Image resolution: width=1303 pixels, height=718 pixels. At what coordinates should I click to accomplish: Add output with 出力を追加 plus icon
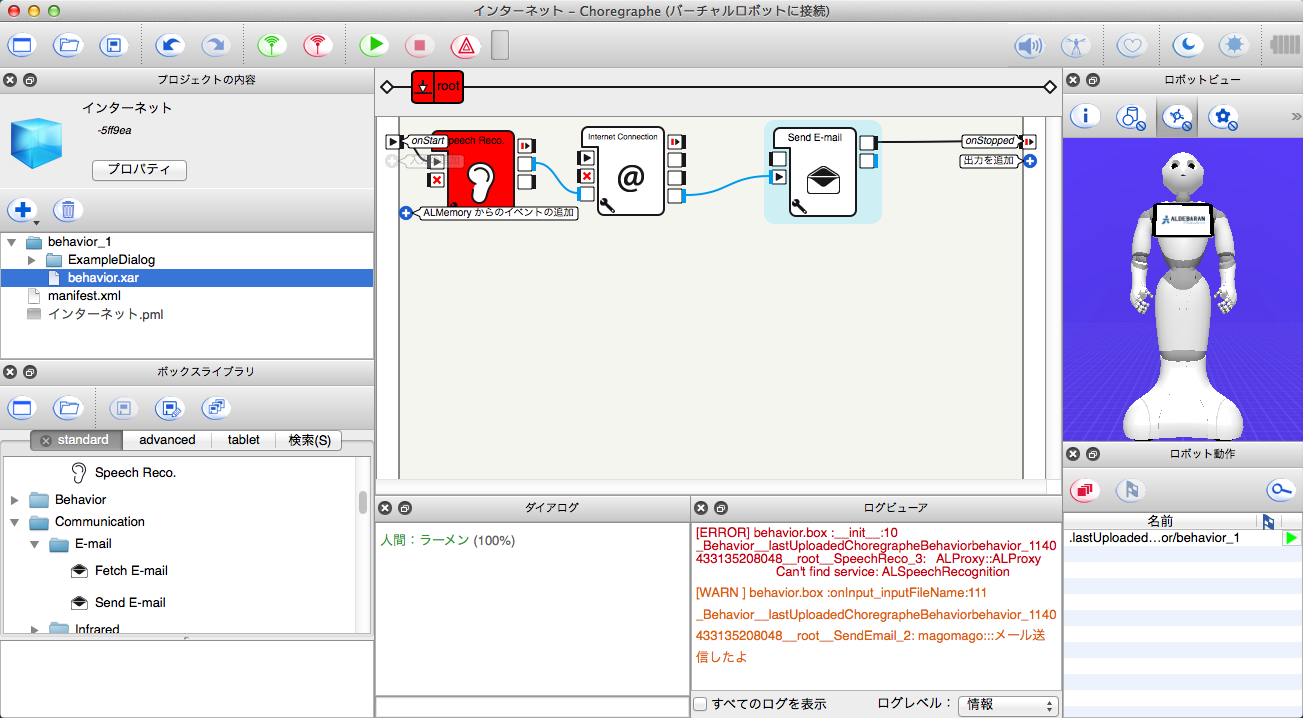[x=1029, y=160]
